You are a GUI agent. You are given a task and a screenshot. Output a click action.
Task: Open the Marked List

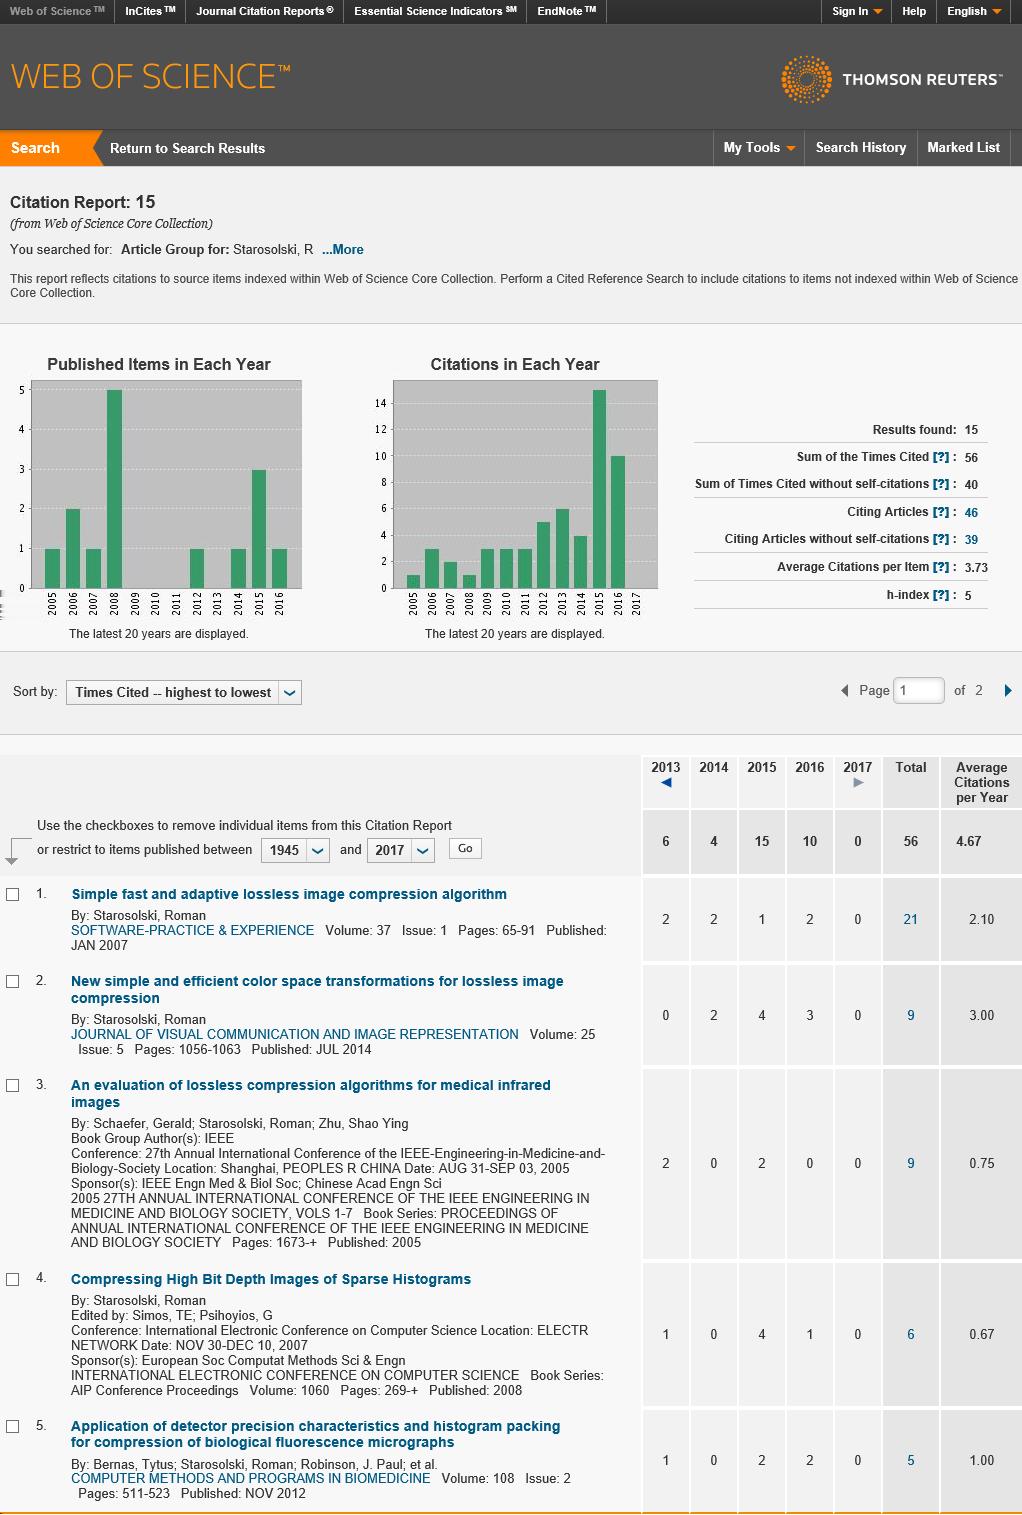963,148
